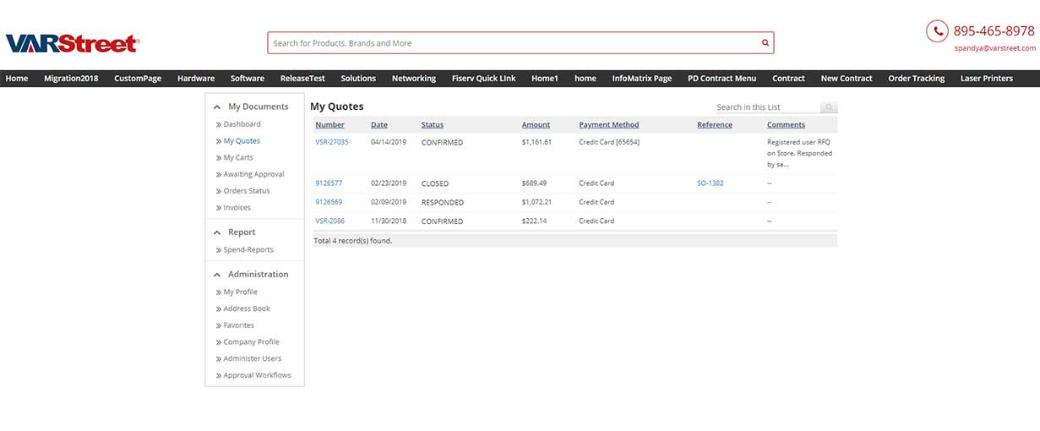Sort quotes by Amount column

click(535, 125)
